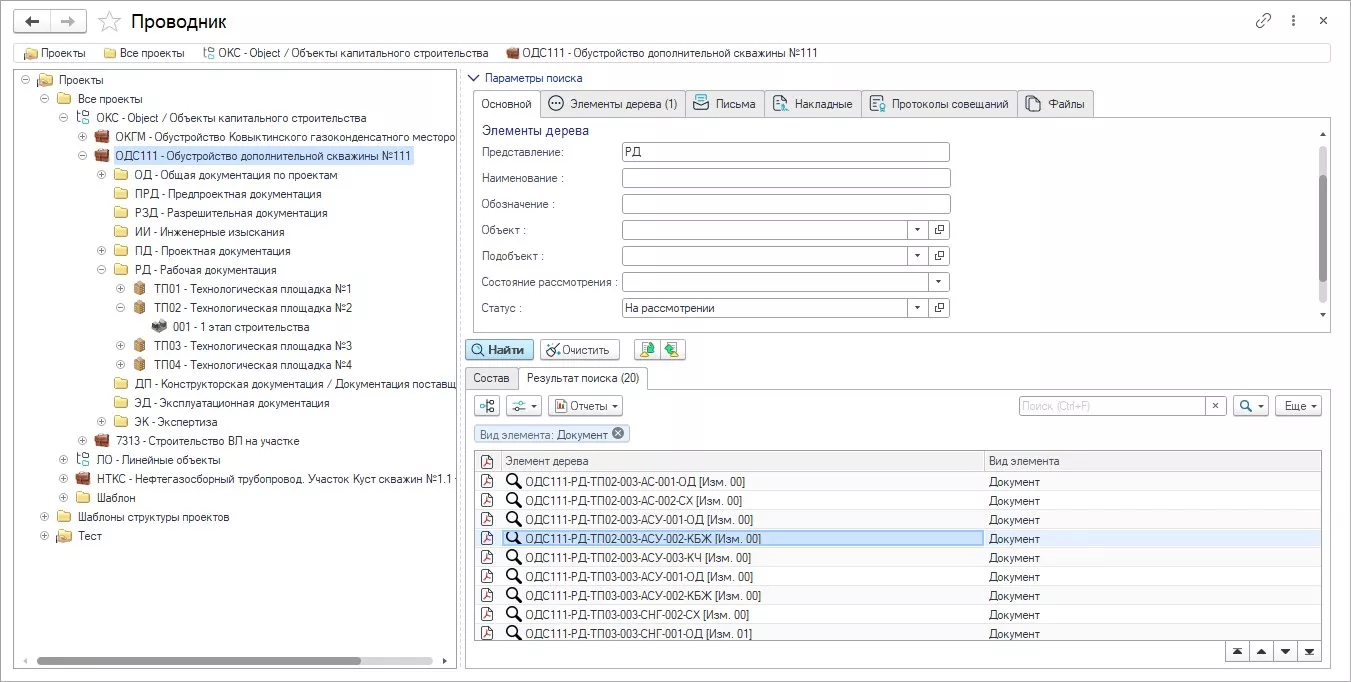Remove the Вид элемента: Документ filter chip

point(618,434)
